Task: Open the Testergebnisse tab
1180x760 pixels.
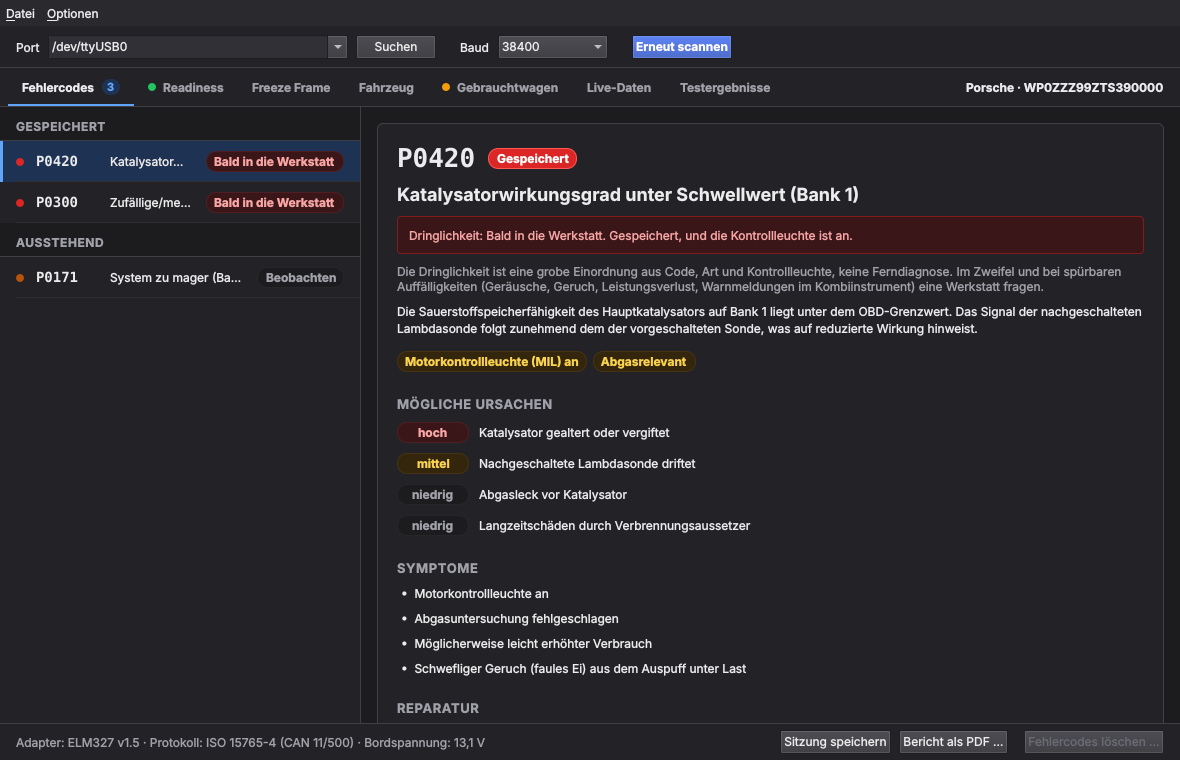Action: [725, 87]
